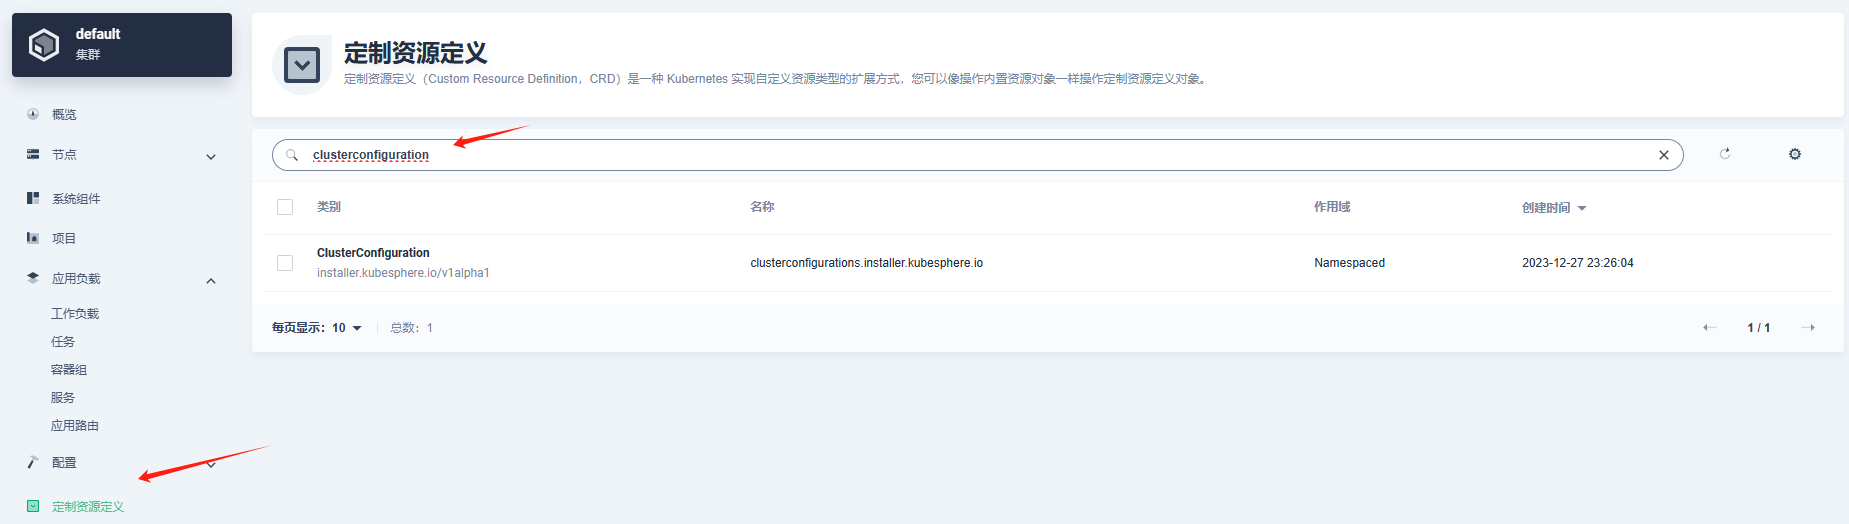1849x524 pixels.
Task: Open the default cluster selector
Action: pyautogui.click(x=122, y=45)
